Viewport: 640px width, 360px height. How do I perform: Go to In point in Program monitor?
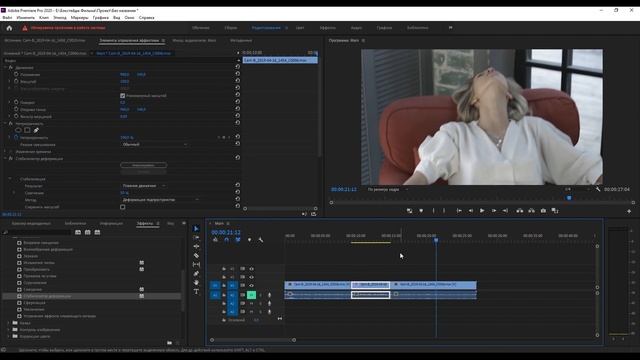(459, 211)
